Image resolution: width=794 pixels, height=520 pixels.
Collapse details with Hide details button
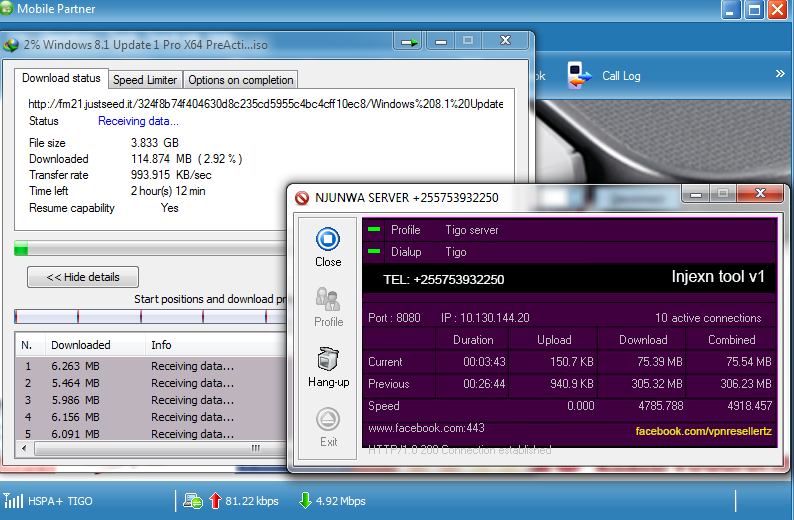[x=83, y=277]
